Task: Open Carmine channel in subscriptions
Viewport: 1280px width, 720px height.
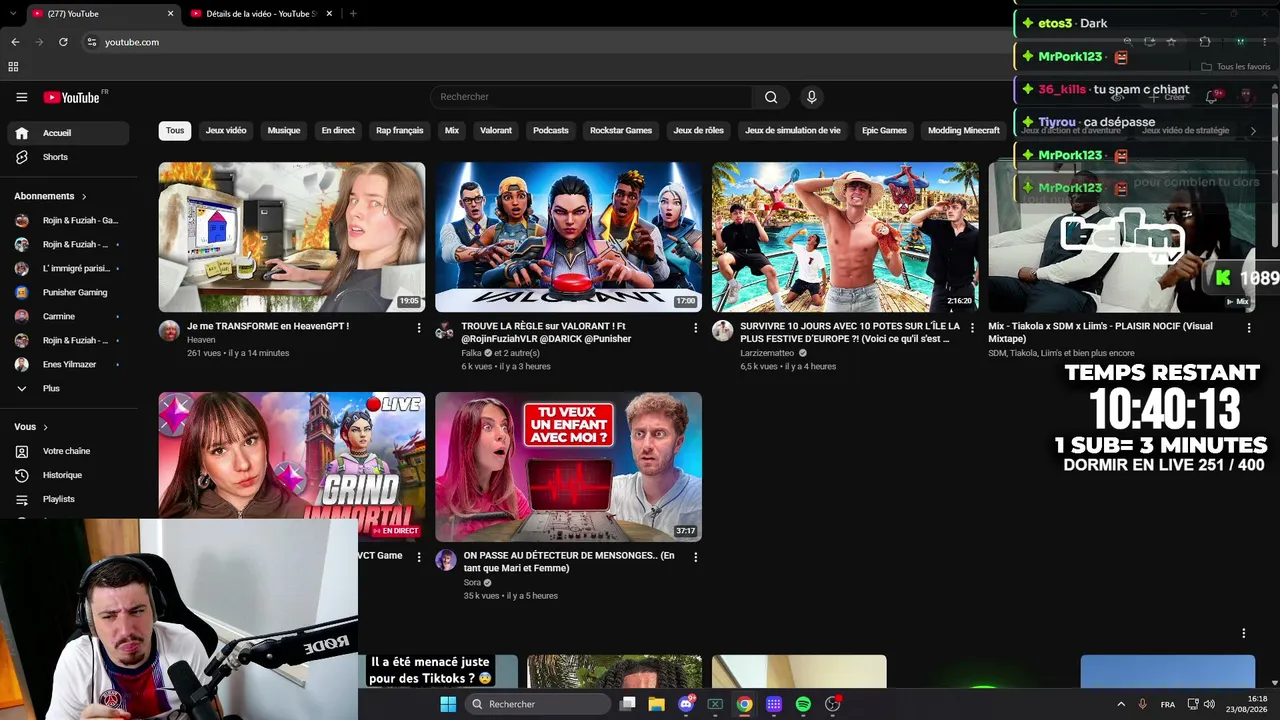Action: point(69,316)
